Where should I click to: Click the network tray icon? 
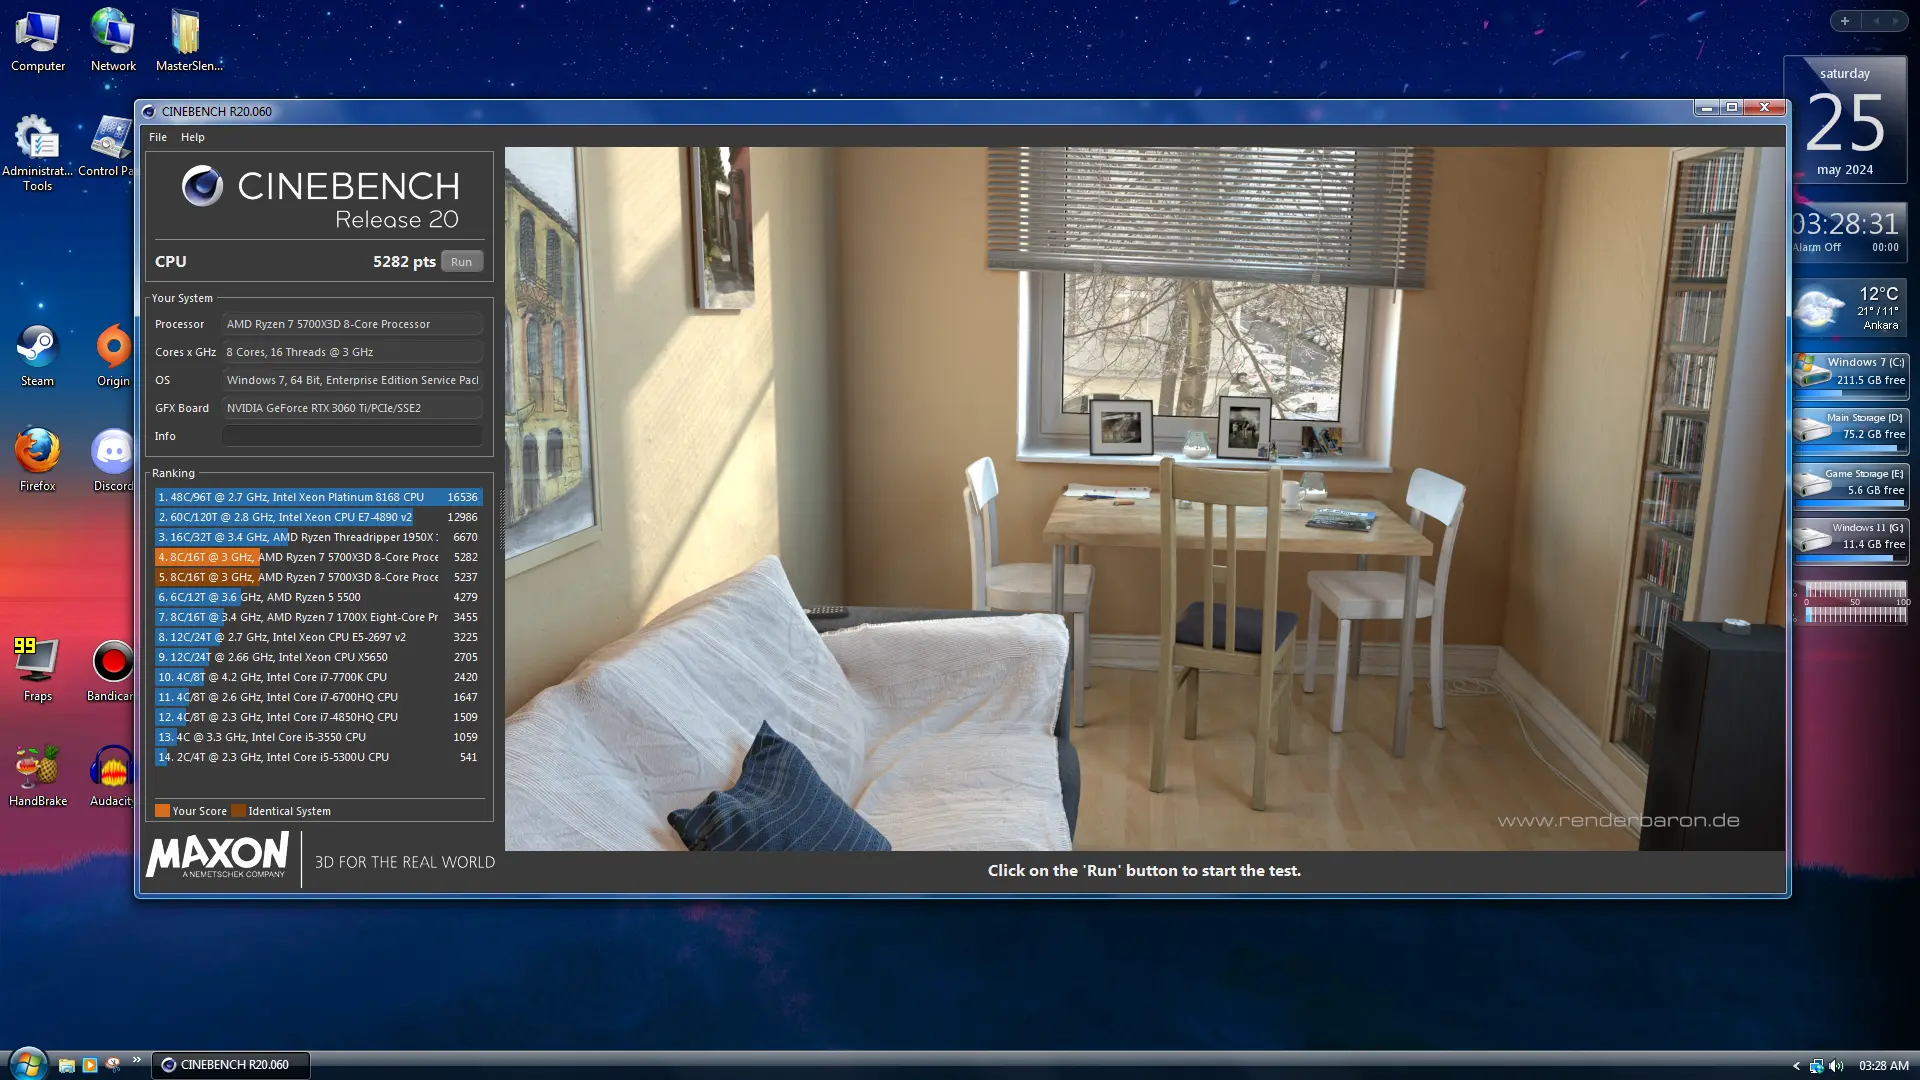1816,1066
